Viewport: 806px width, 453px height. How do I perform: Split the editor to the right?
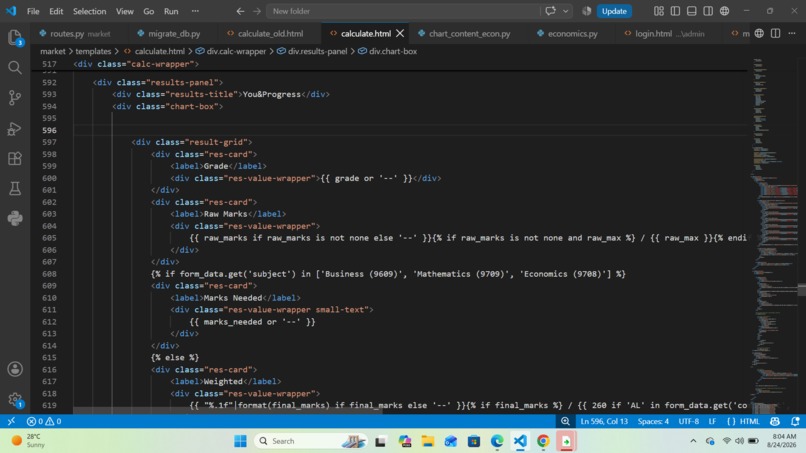coord(775,33)
